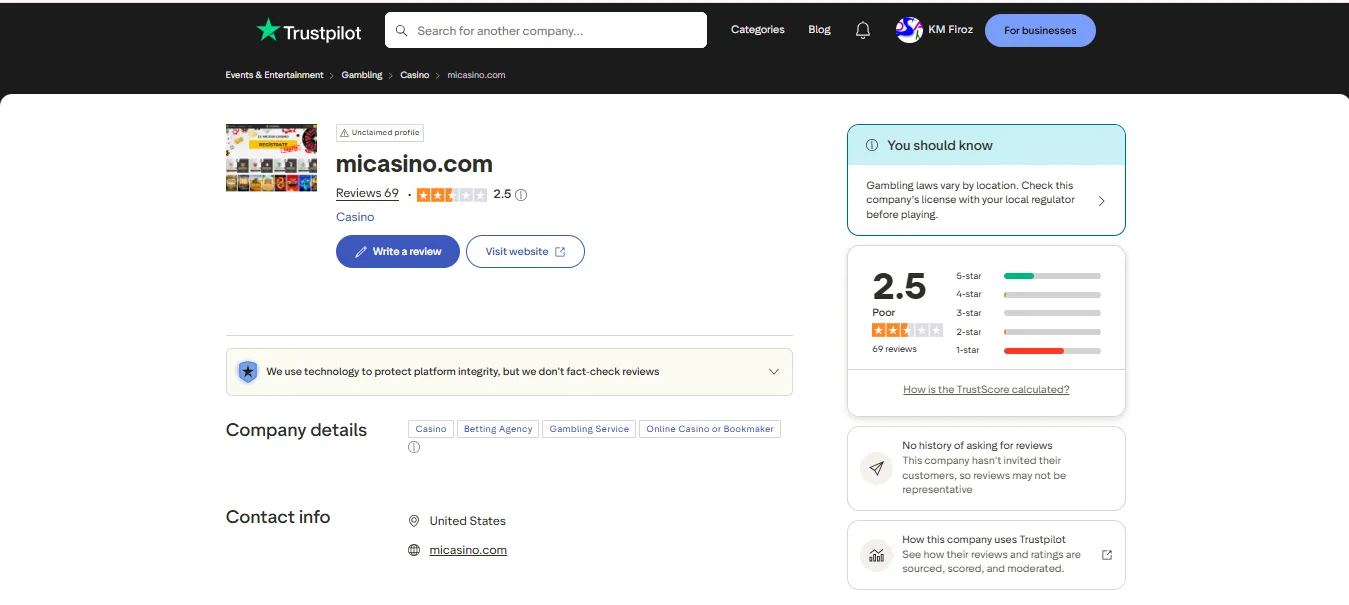The height and width of the screenshot is (605, 1349).
Task: Click the Betting Agency tag
Action: [x=498, y=429]
